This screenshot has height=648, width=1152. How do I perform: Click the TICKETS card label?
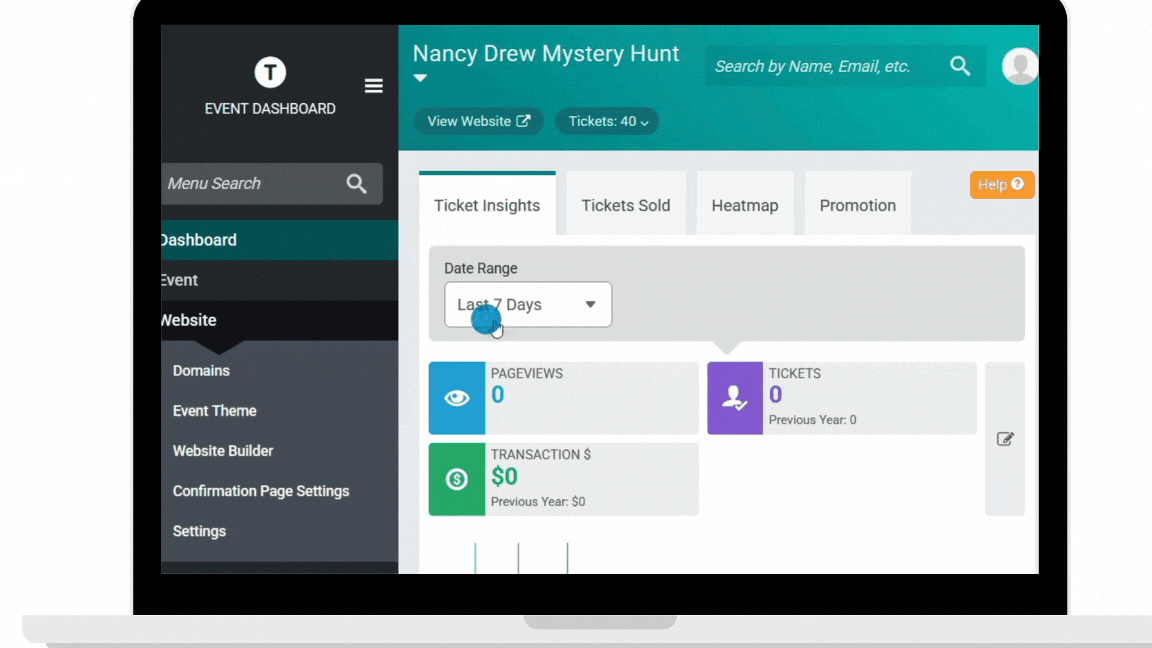pos(794,373)
